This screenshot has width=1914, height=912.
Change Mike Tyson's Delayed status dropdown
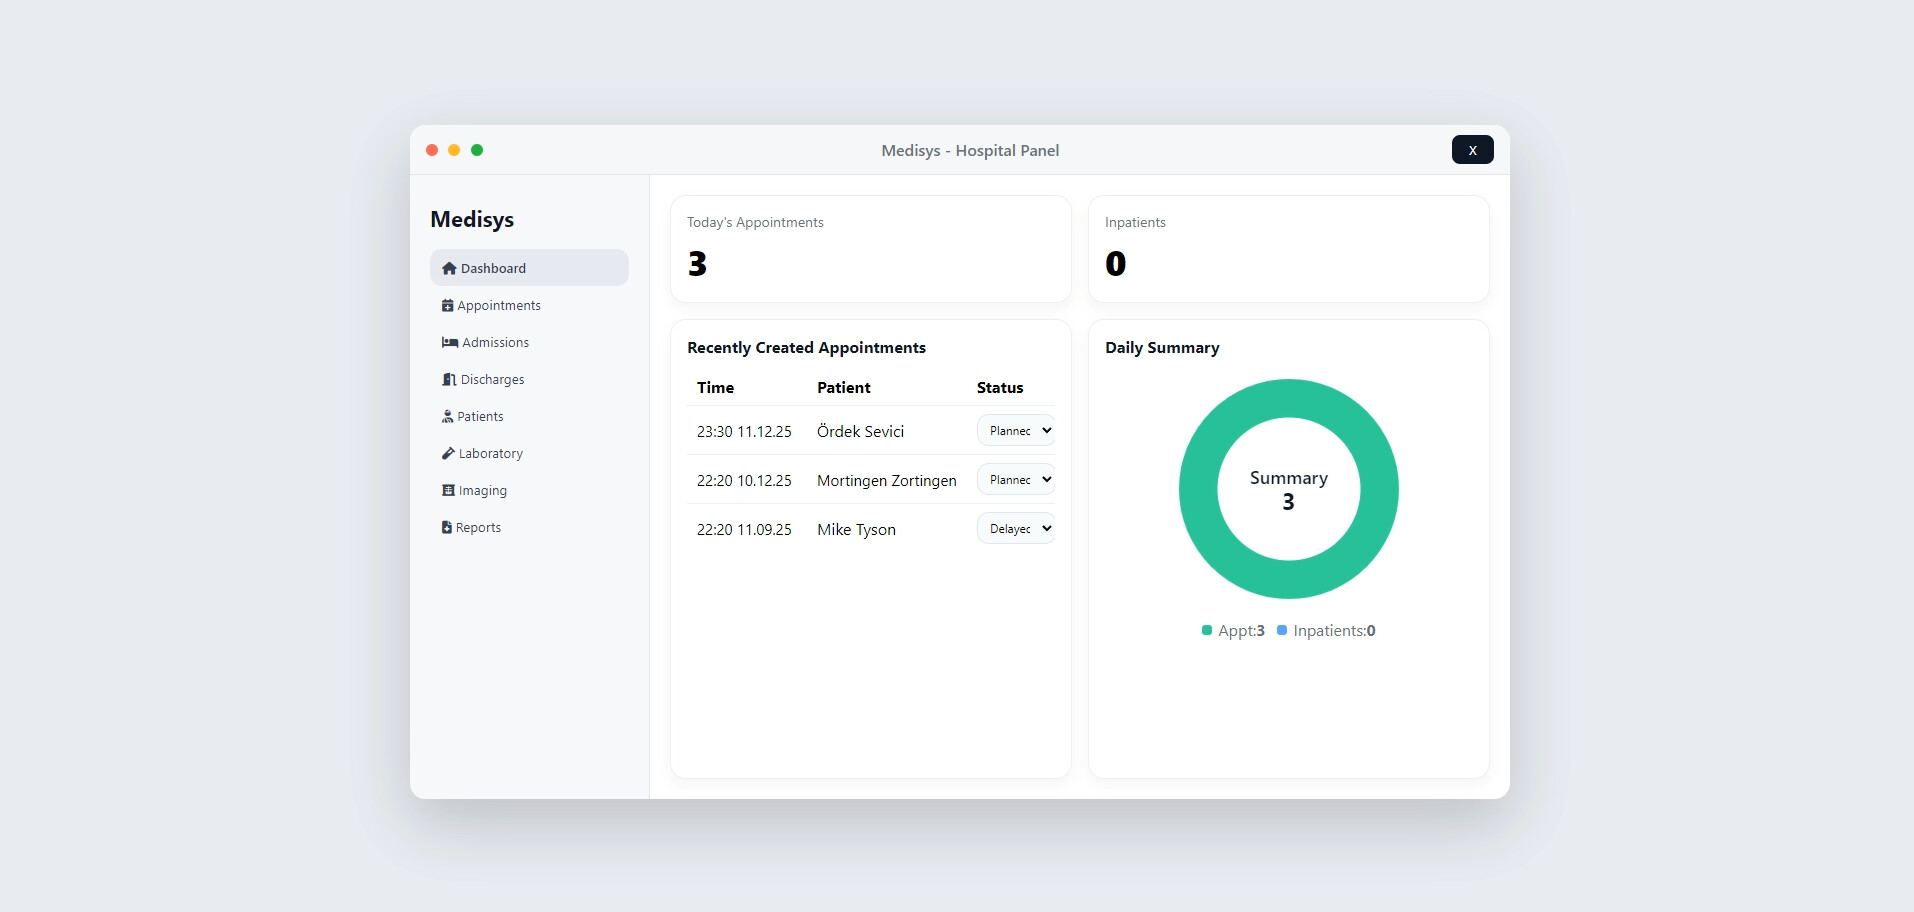click(x=1015, y=528)
